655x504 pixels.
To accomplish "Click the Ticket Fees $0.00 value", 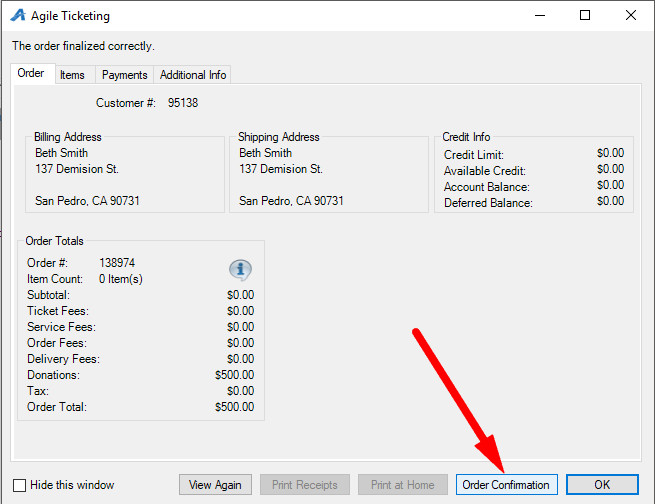I will [x=240, y=311].
